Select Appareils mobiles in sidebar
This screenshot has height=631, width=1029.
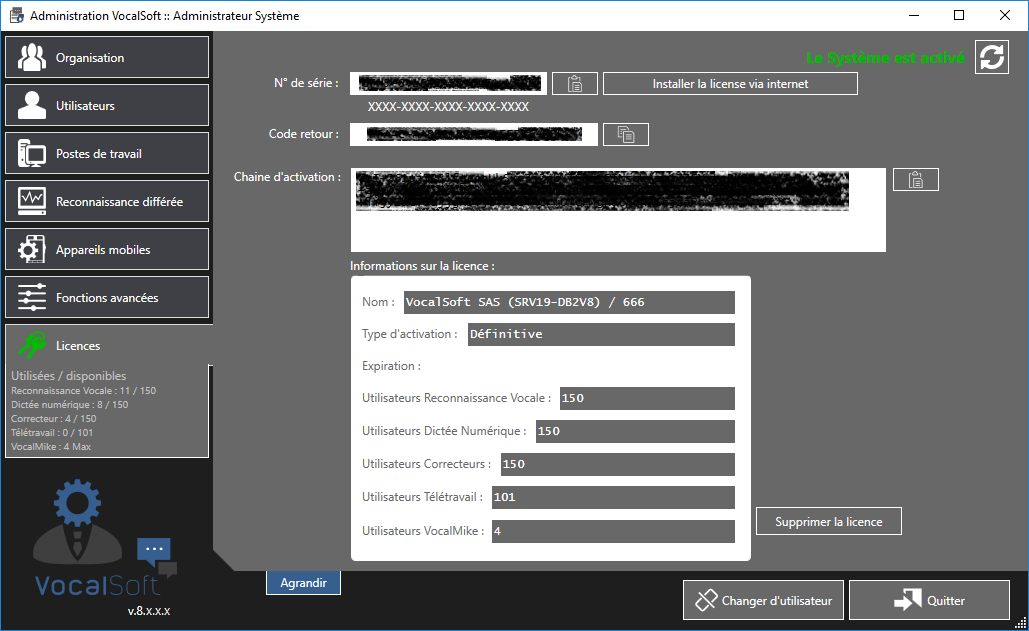coord(107,249)
